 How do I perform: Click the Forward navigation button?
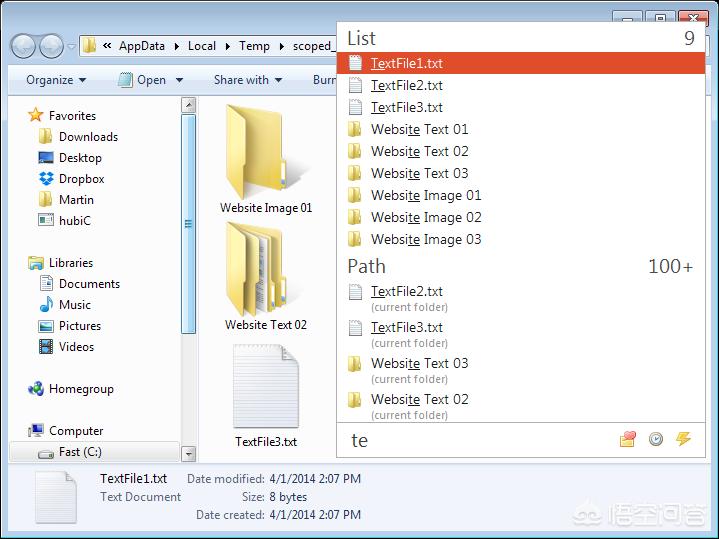(51, 46)
